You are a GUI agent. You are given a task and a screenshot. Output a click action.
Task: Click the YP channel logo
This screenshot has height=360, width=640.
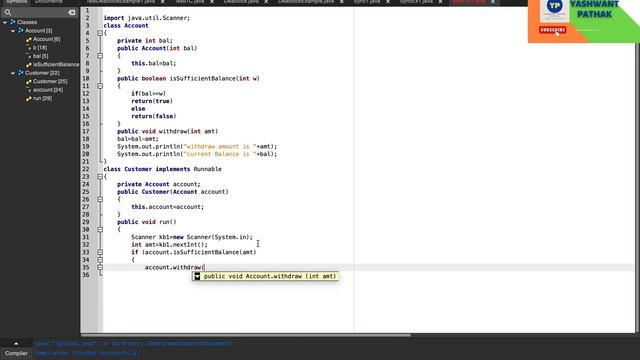click(x=554, y=7)
